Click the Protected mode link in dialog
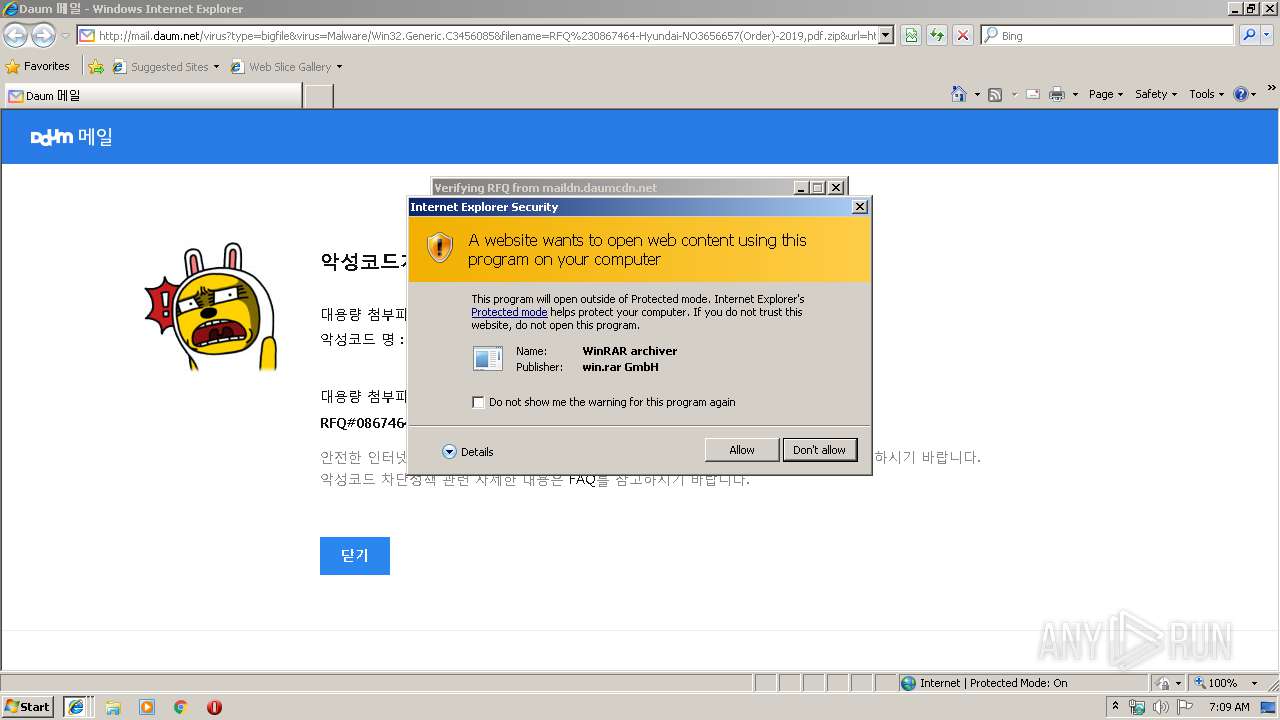Image resolution: width=1280 pixels, height=720 pixels. click(509, 312)
